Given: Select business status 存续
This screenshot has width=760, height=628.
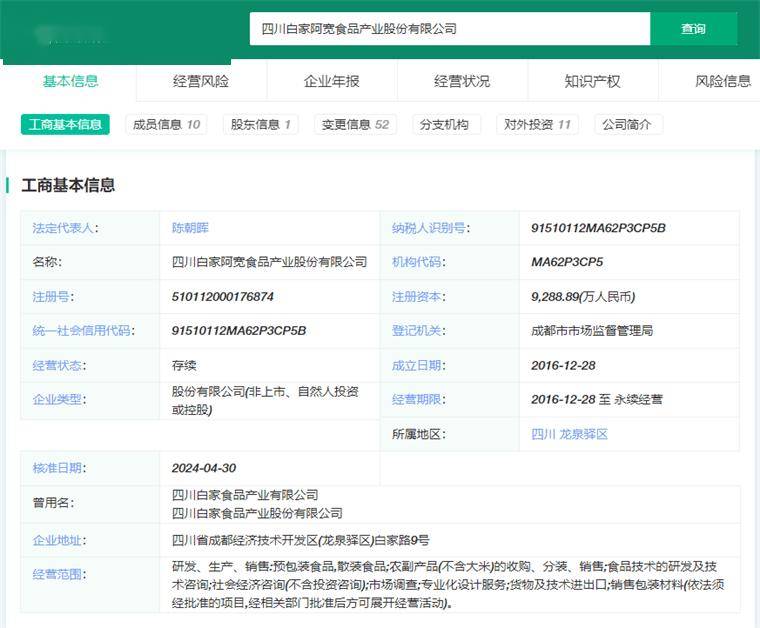Looking at the screenshot, I should coord(184,365).
